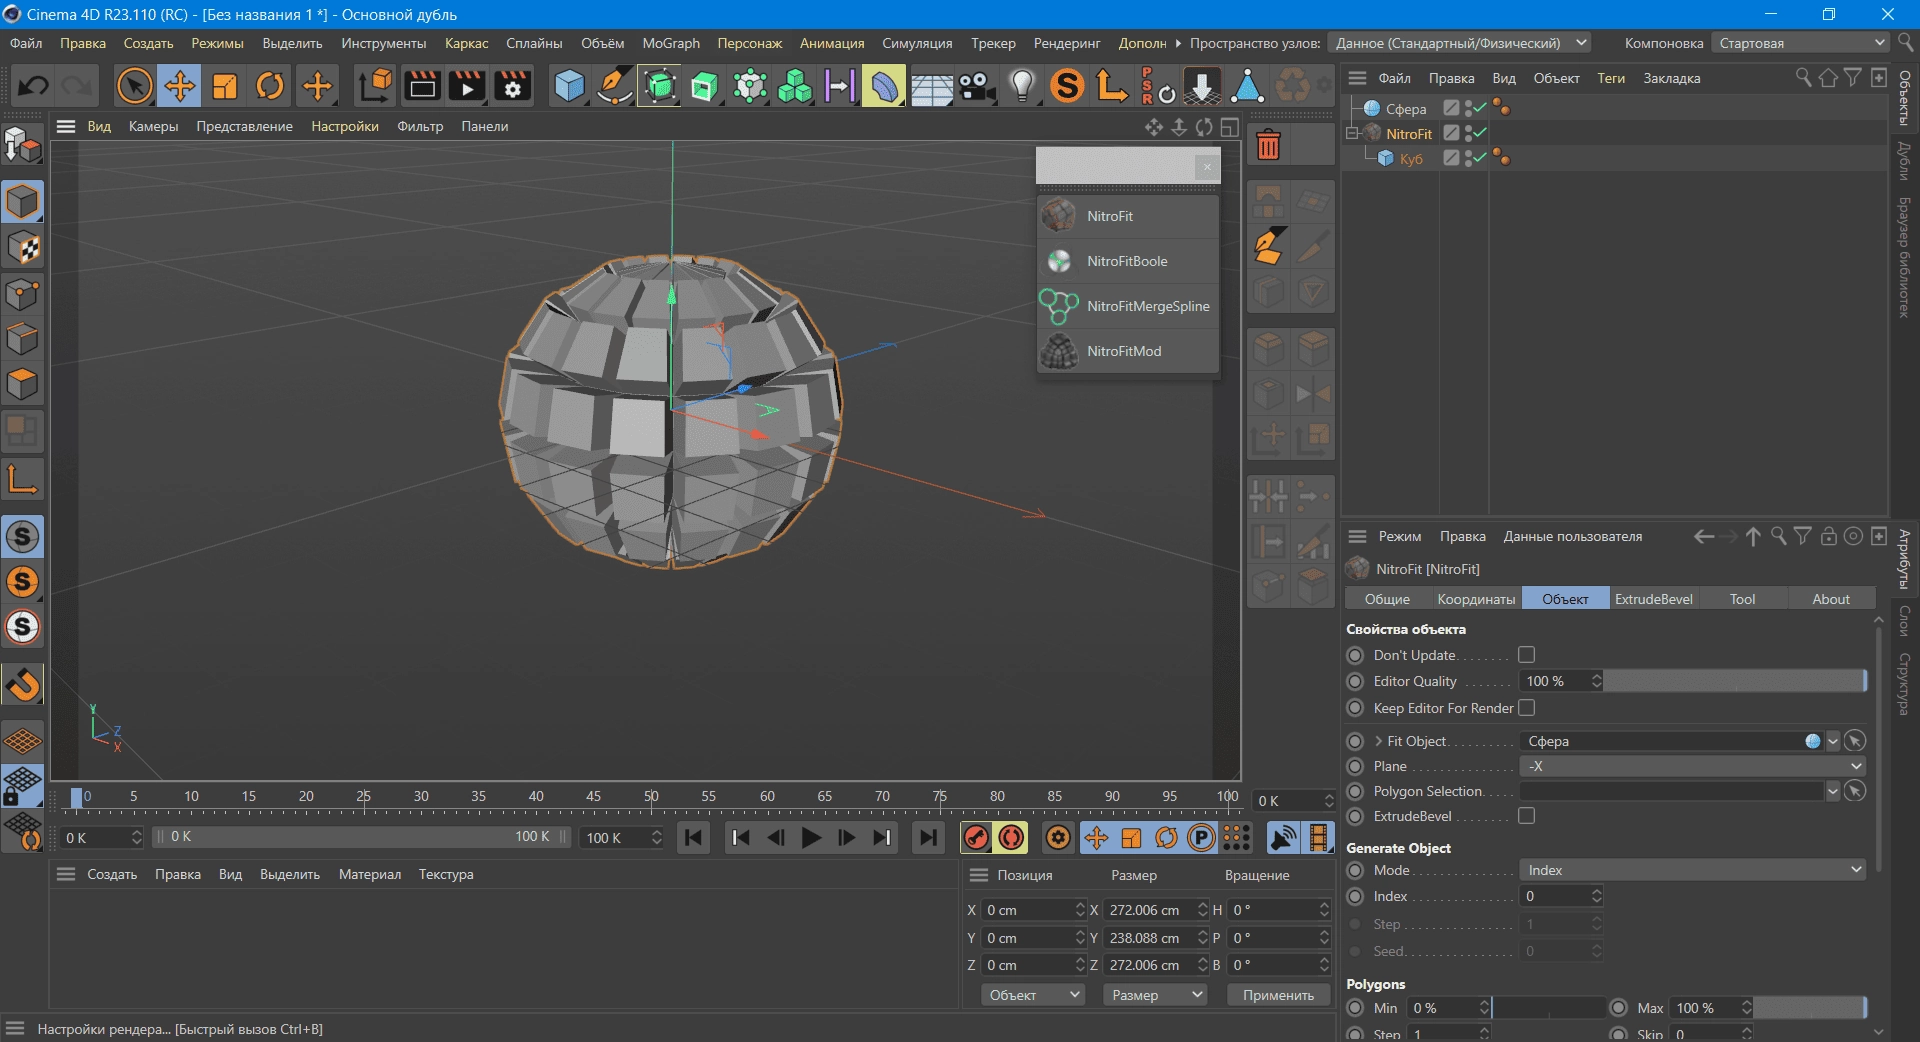Add a Camera object
This screenshot has height=1042, width=1920.
pos(977,86)
